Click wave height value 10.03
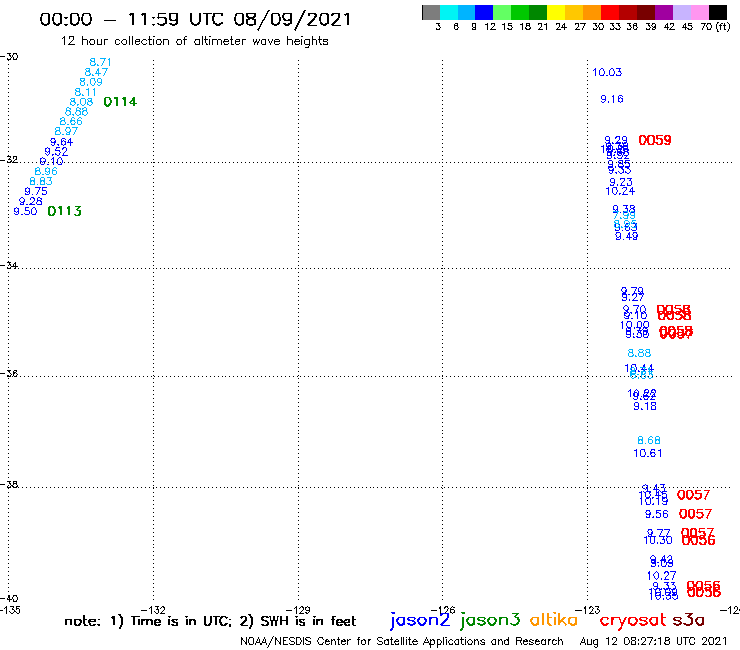Image resolution: width=740 pixels, height=650 pixels. pyautogui.click(x=607, y=72)
